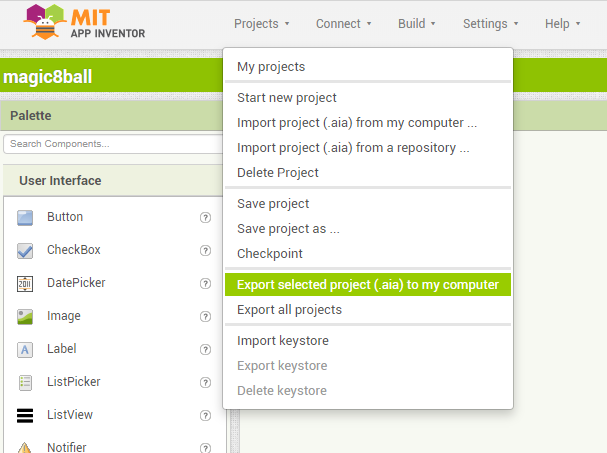
Task: Open the Build dropdown menu
Action: [x=416, y=24]
